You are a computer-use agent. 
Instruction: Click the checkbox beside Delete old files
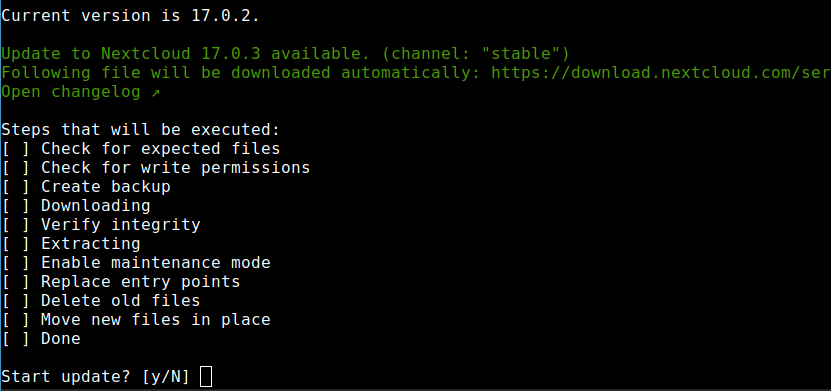(15, 300)
